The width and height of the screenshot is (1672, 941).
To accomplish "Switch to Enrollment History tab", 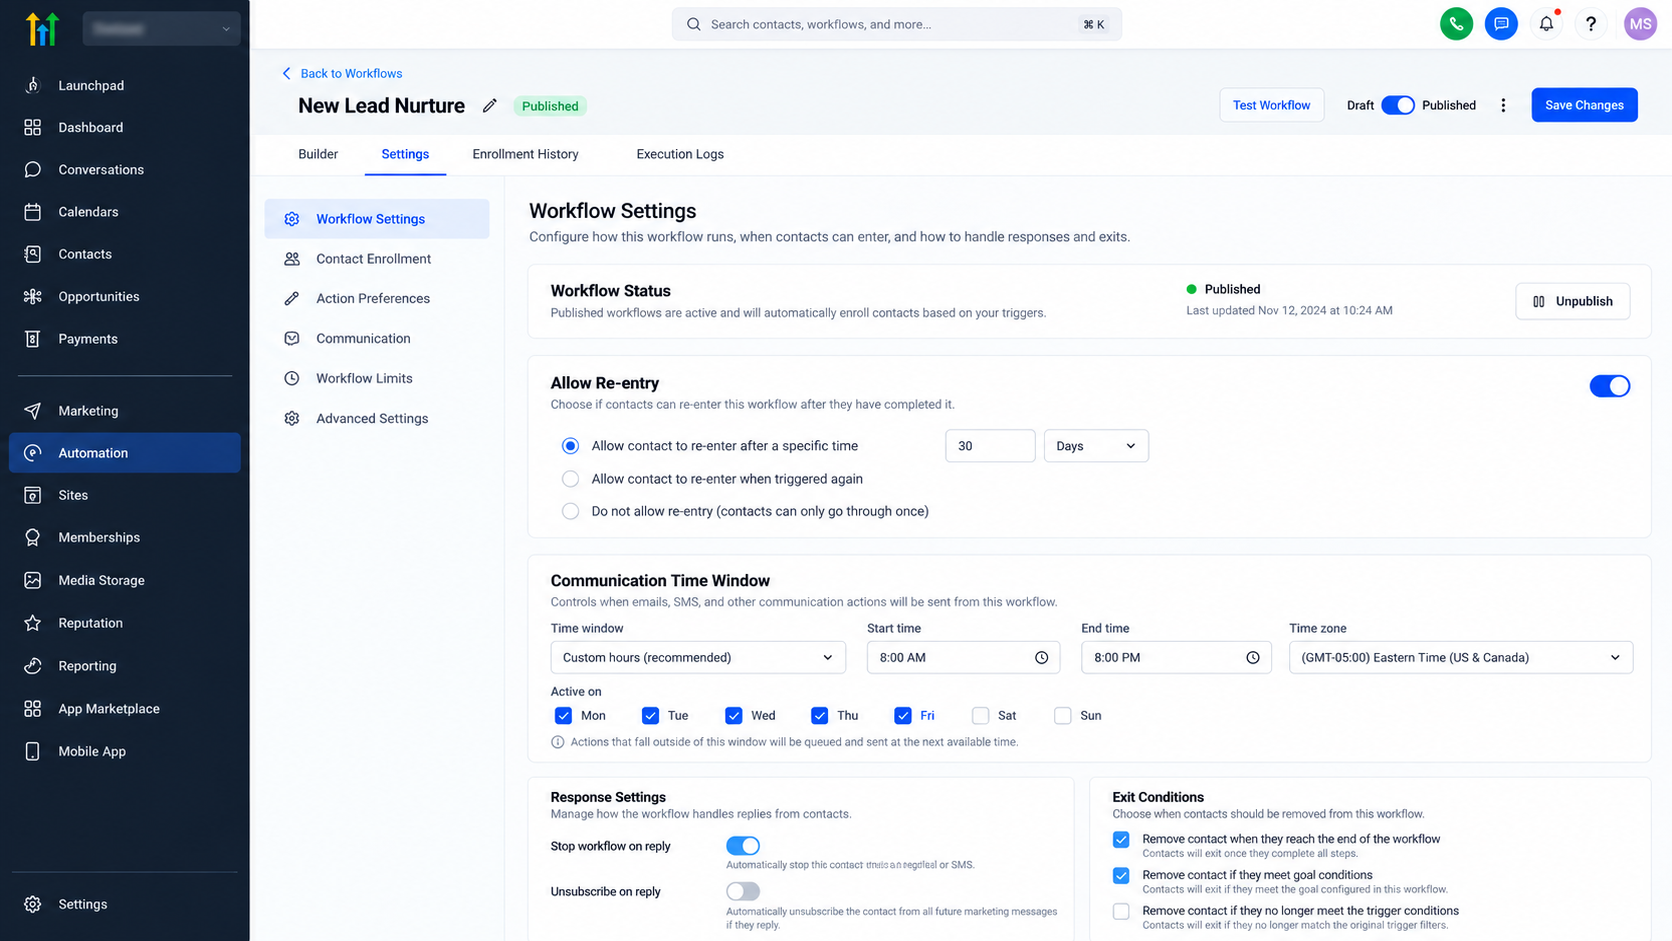I will [525, 154].
